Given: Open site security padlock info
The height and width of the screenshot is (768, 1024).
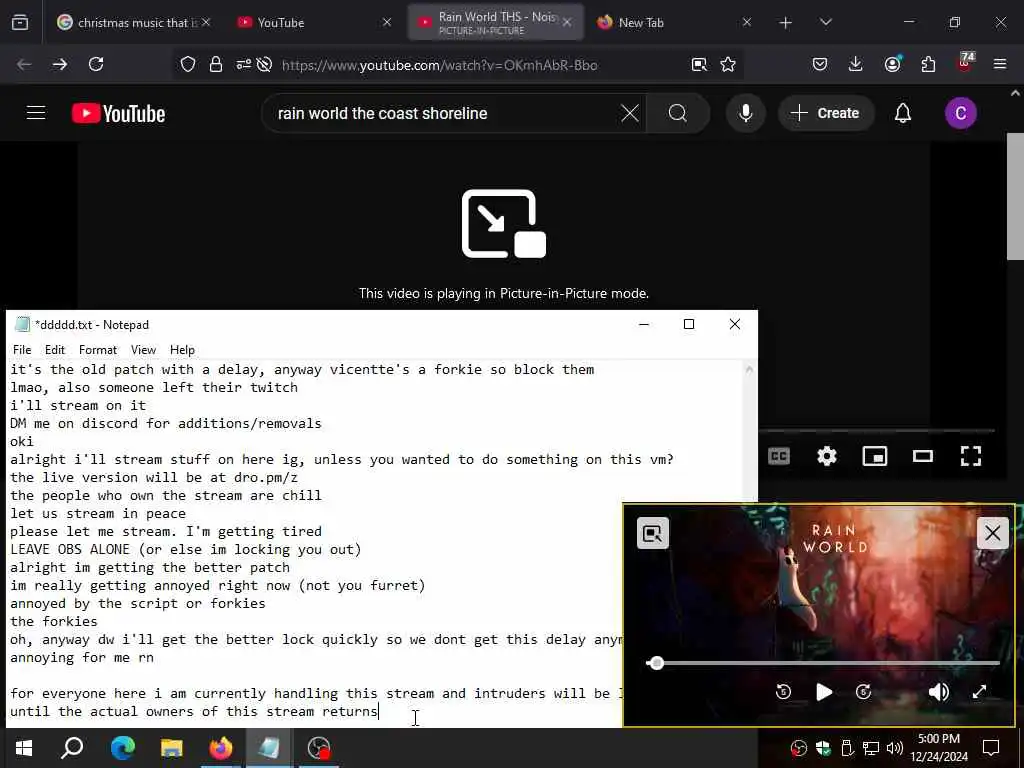Looking at the screenshot, I should click(x=216, y=64).
